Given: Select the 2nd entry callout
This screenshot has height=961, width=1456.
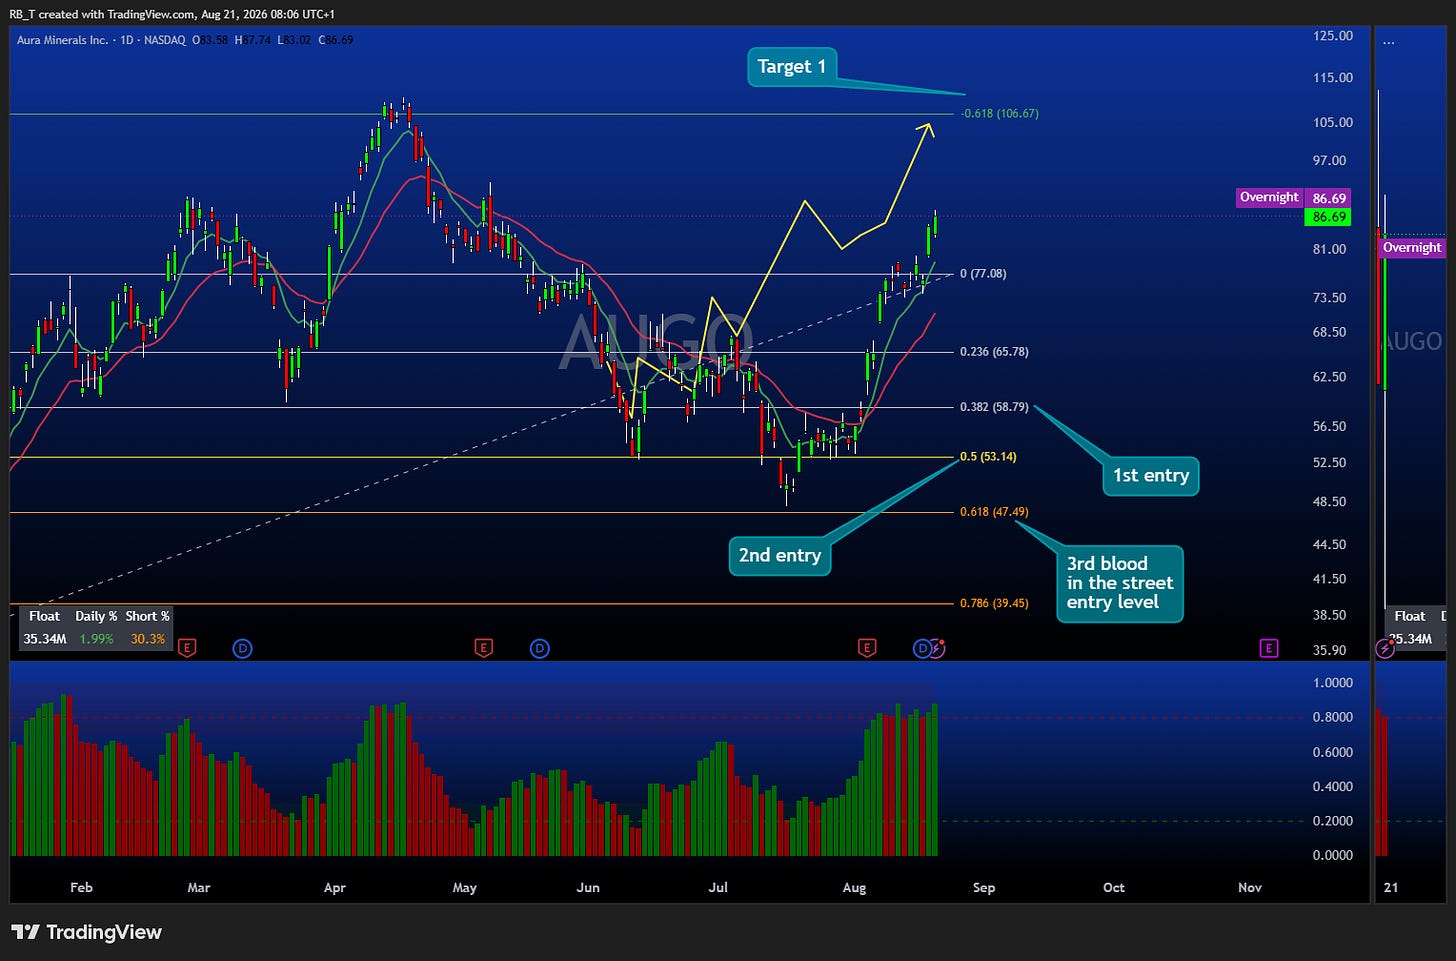Looking at the screenshot, I should click(x=780, y=555).
